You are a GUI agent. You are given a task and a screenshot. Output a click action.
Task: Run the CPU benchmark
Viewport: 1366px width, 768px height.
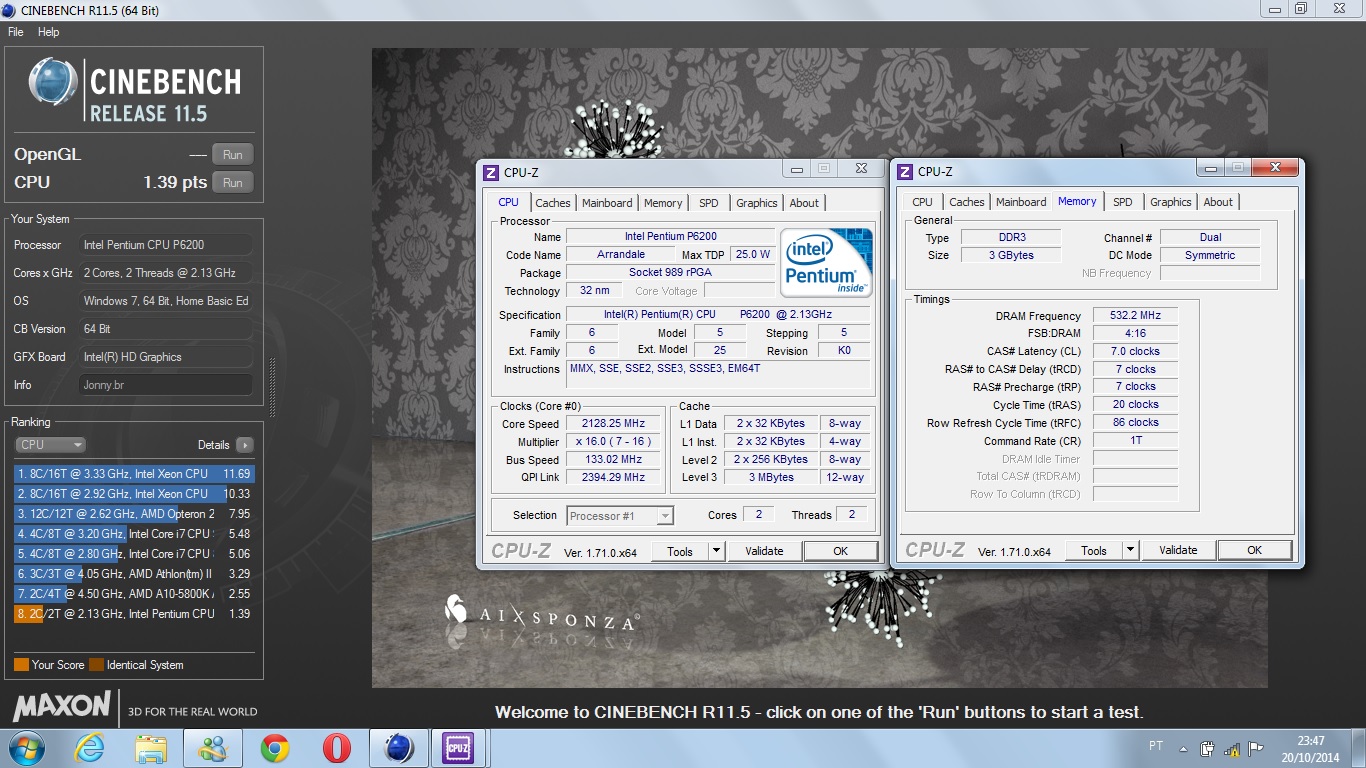[x=233, y=183]
